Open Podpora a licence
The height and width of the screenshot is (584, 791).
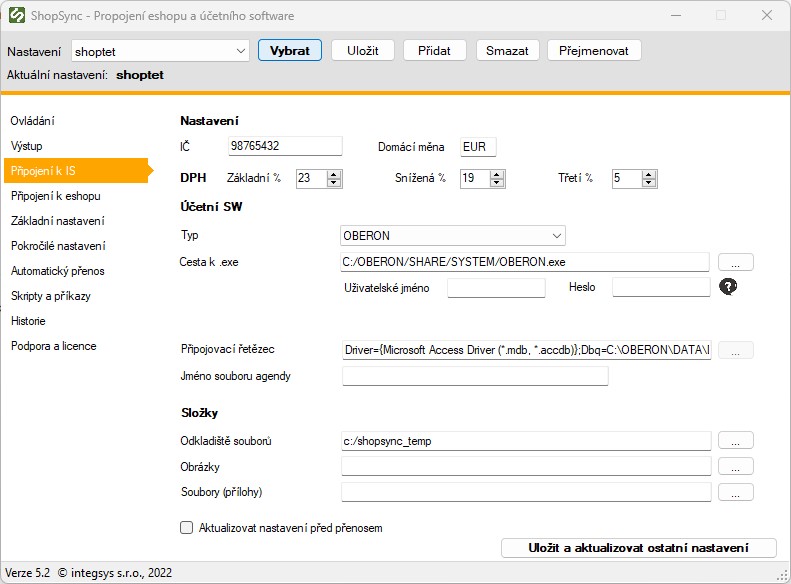click(x=53, y=346)
